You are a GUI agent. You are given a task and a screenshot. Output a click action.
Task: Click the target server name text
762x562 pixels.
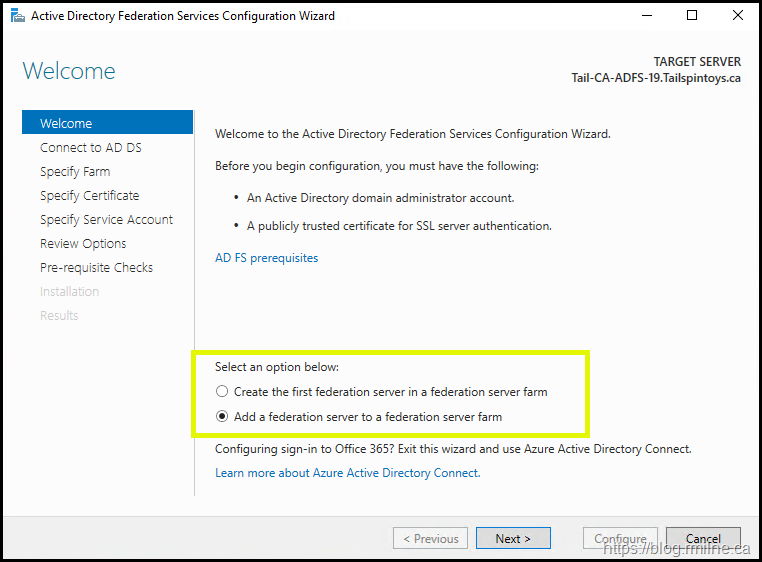(x=655, y=79)
